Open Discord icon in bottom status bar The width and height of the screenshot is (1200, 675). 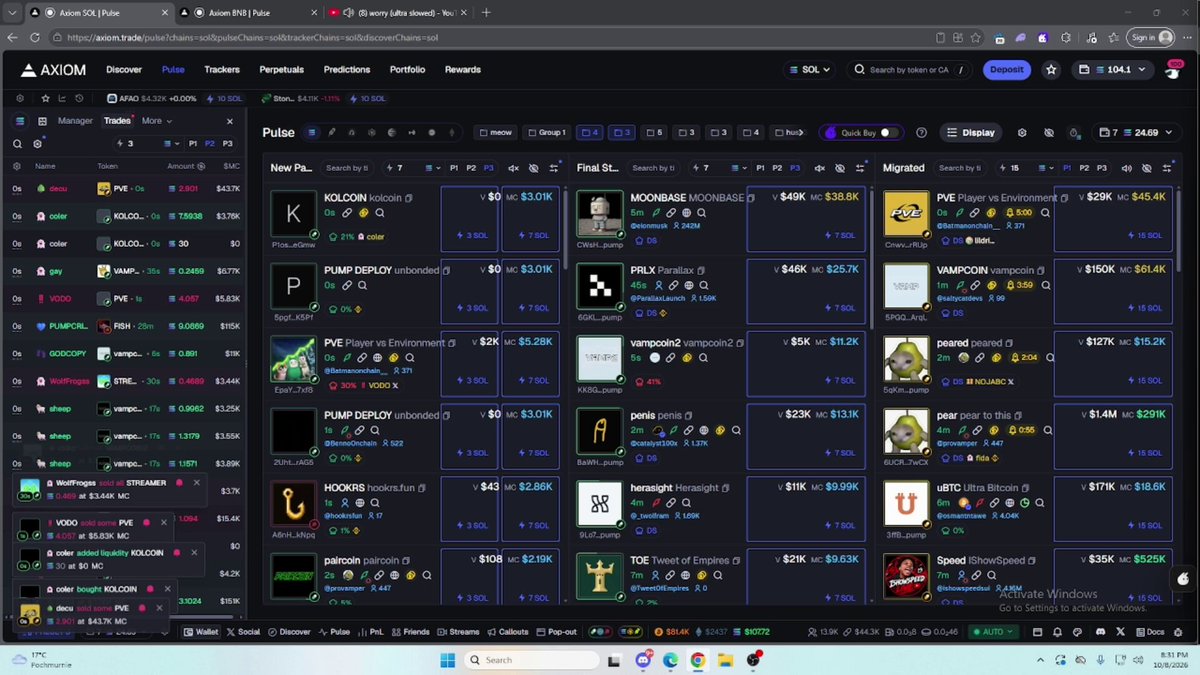tap(1100, 632)
